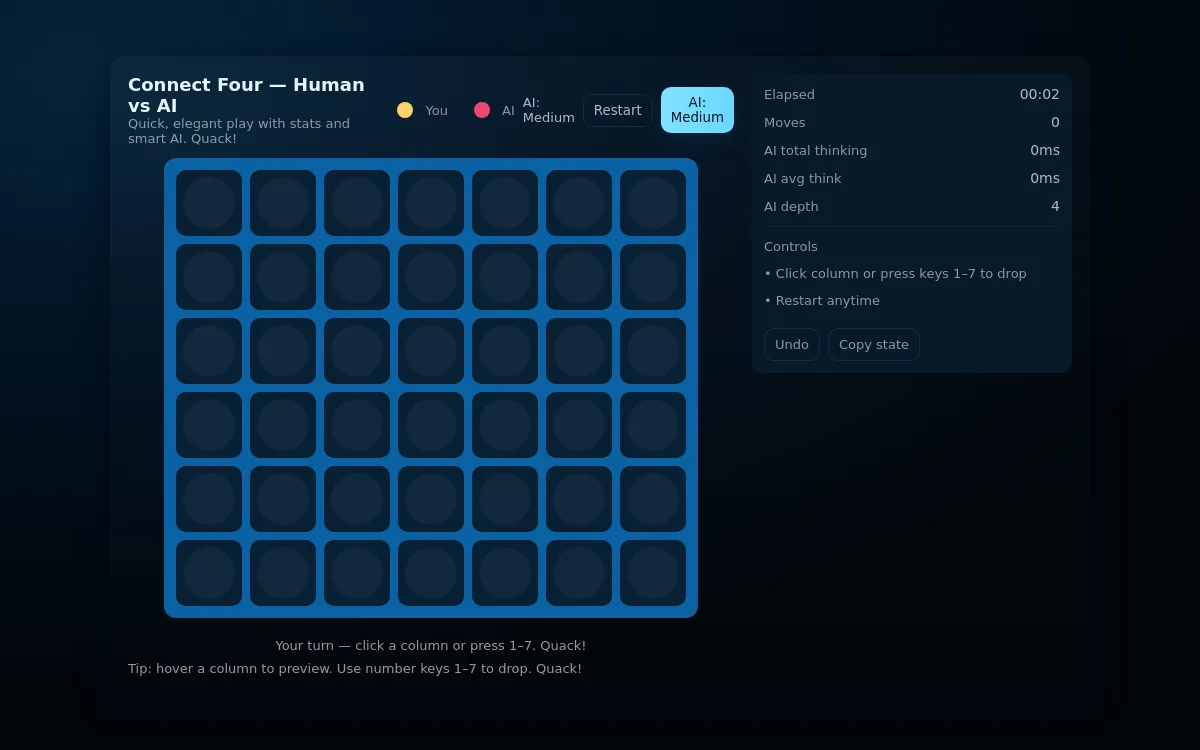Screen dimensions: 1200x750
Task: Click the third-row cell in column 4
Action: 431,351
